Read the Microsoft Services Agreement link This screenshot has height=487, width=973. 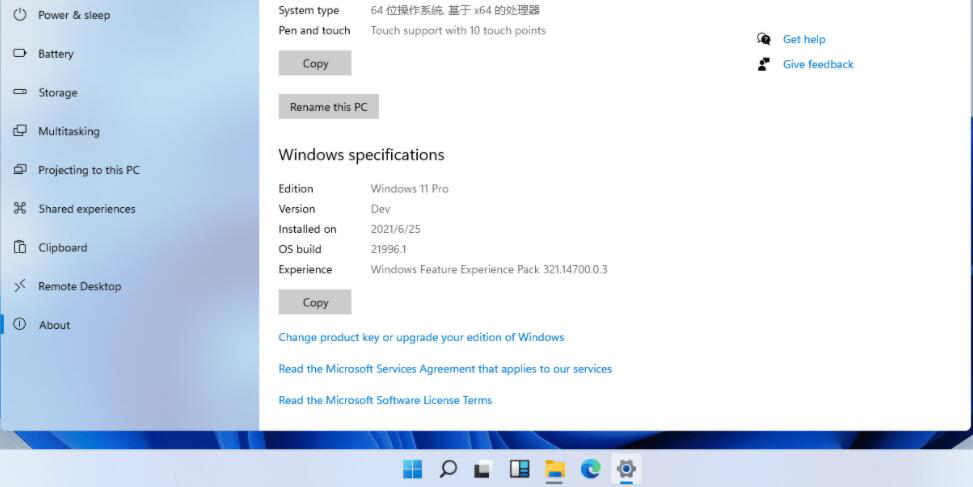coord(445,369)
